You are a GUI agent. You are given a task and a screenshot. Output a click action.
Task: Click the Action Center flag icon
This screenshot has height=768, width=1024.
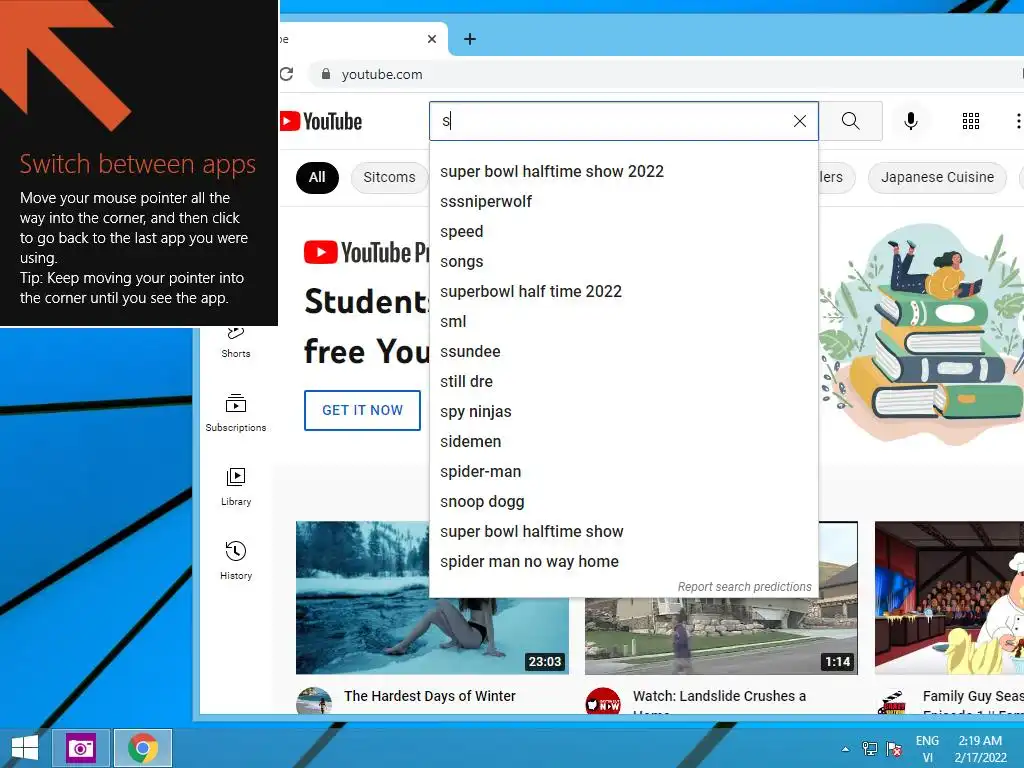(894, 749)
